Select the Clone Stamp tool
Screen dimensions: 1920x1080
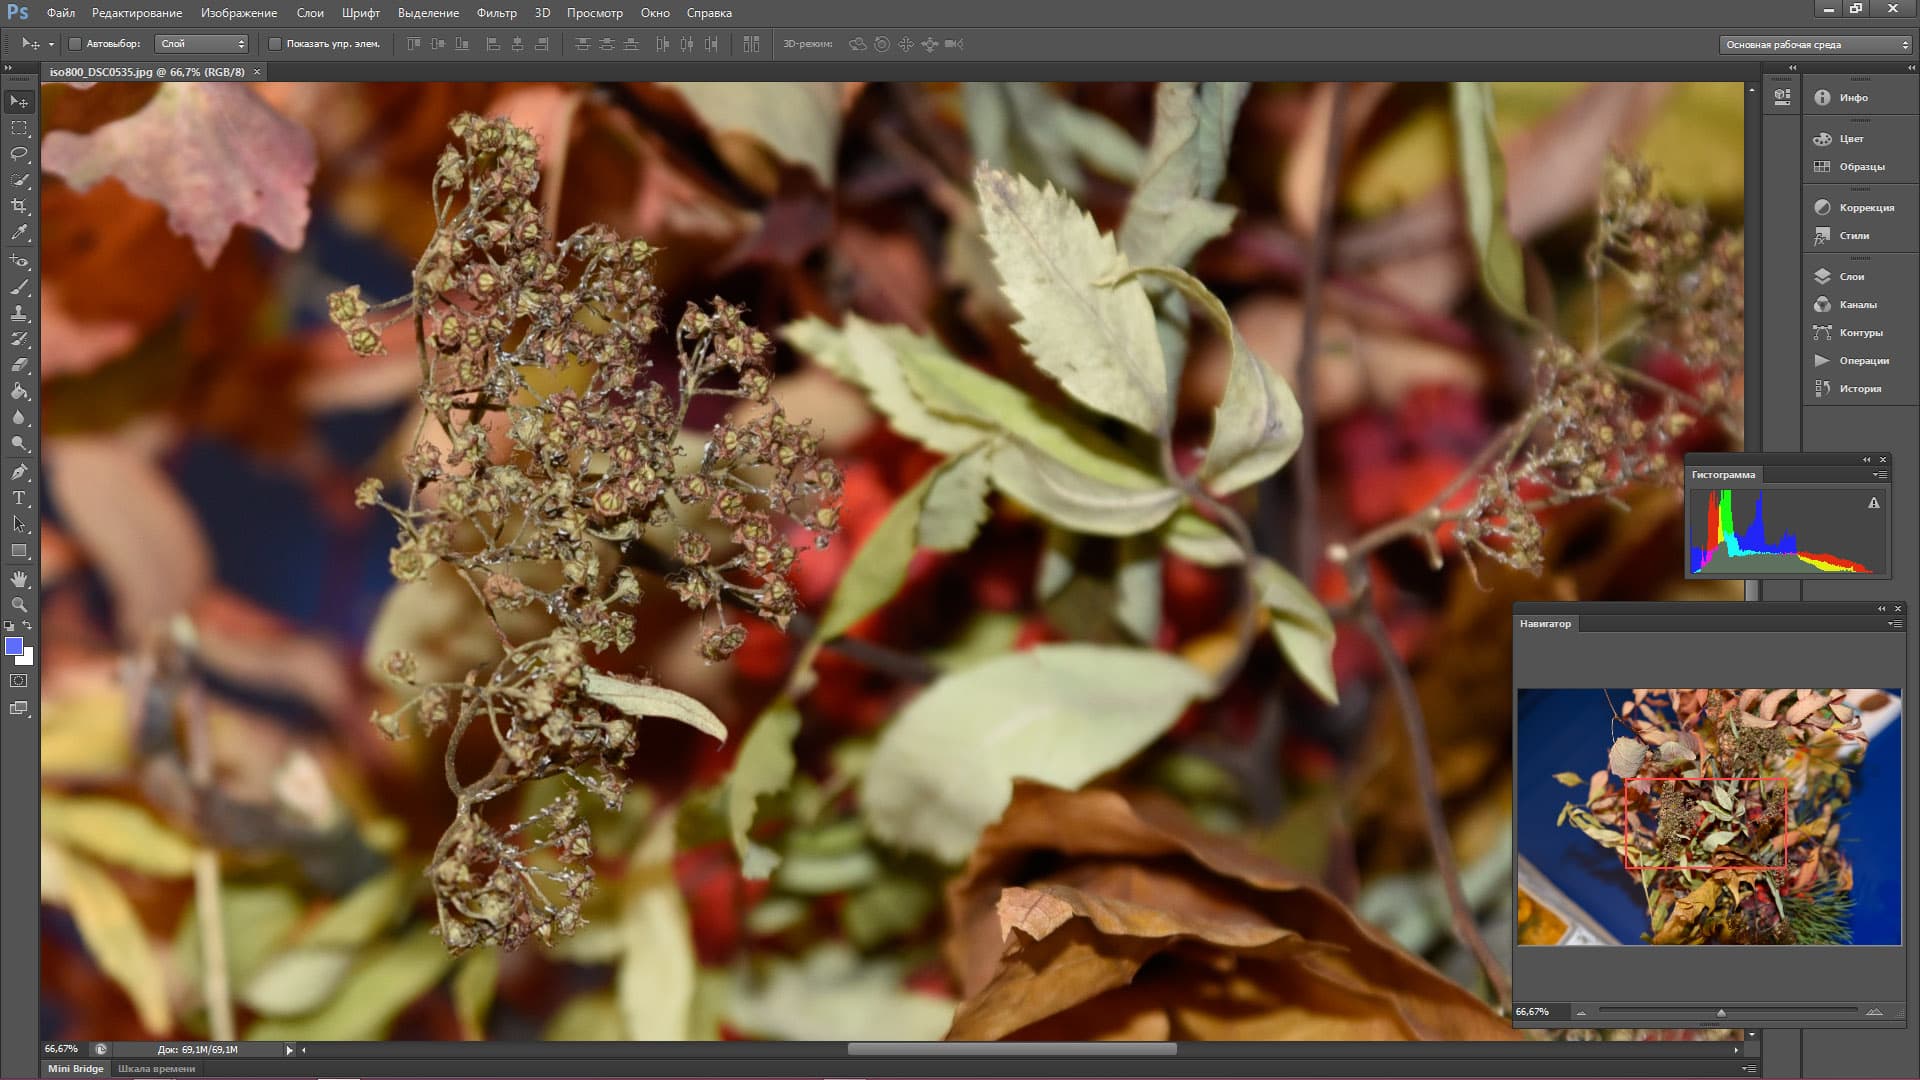(19, 313)
